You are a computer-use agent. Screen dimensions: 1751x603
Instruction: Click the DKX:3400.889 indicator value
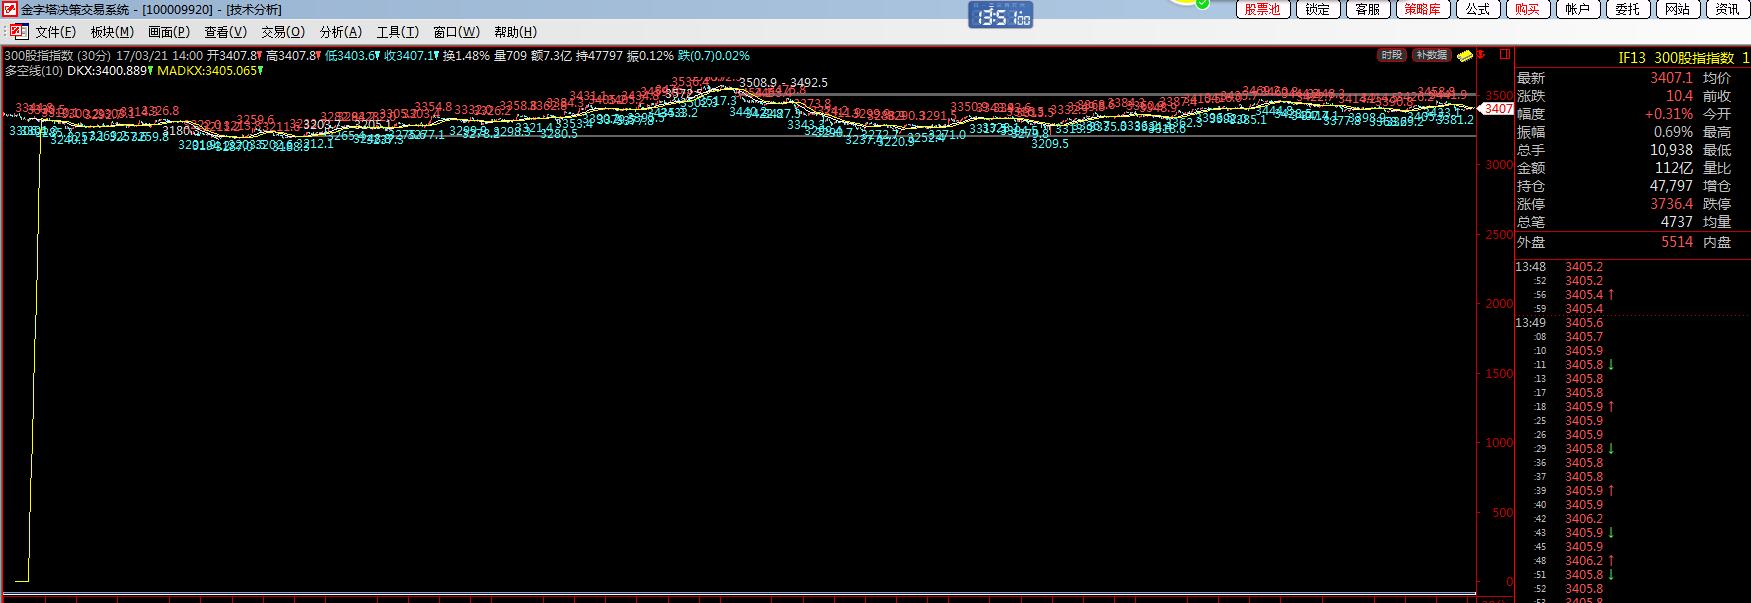pos(109,71)
